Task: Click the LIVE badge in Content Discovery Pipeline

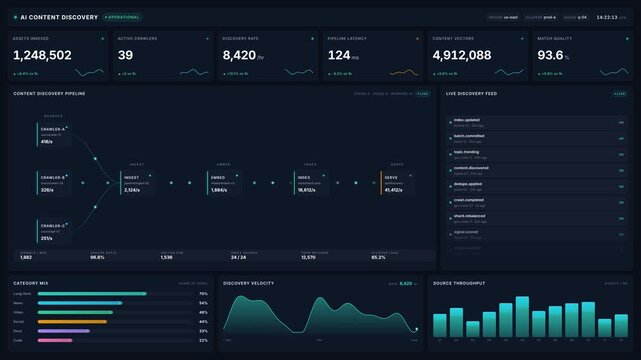Action: [x=422, y=94]
